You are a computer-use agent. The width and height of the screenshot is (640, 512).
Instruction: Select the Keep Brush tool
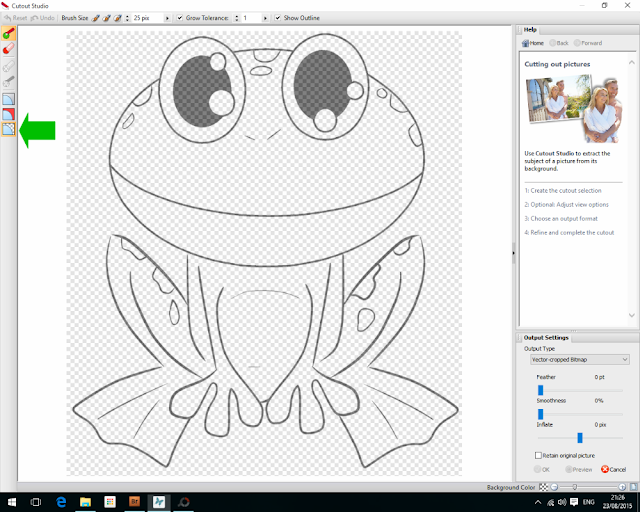(x=9, y=33)
